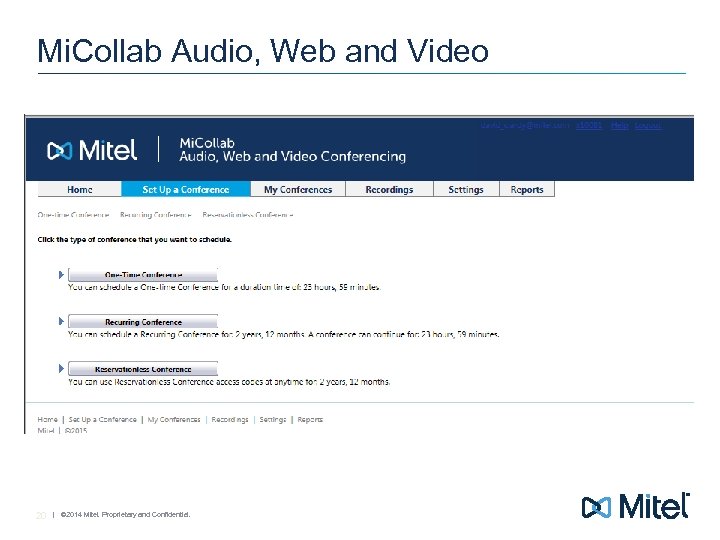Click arrow beside Reservationless Conference button
Viewport: 720px width, 540px height.
(61, 368)
